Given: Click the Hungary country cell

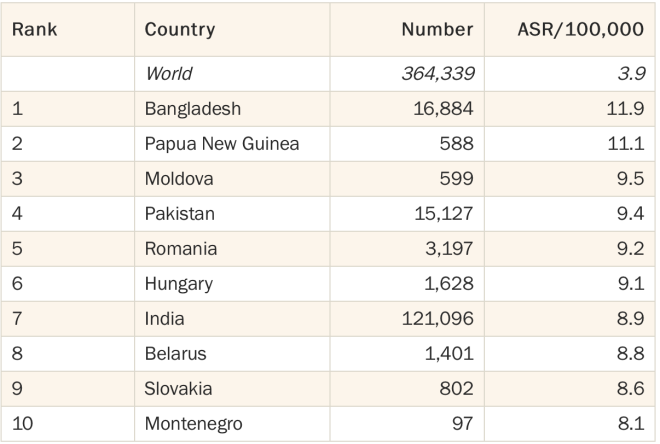Looking at the screenshot, I should tap(179, 284).
